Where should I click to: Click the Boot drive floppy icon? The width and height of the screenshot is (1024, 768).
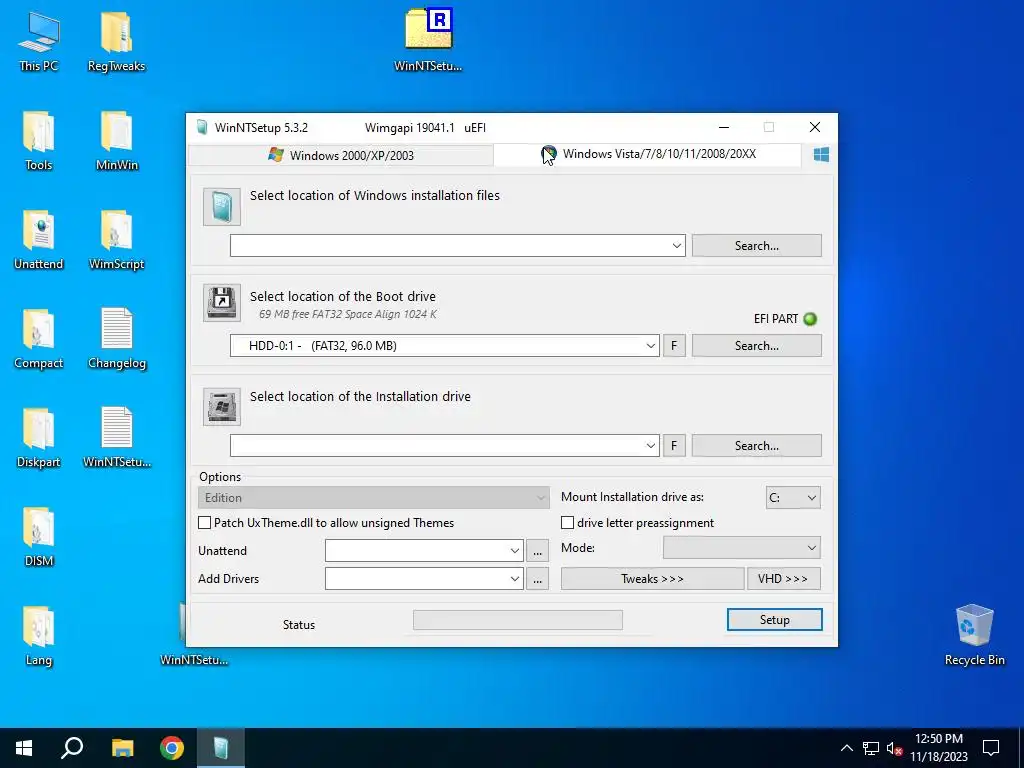[221, 302]
